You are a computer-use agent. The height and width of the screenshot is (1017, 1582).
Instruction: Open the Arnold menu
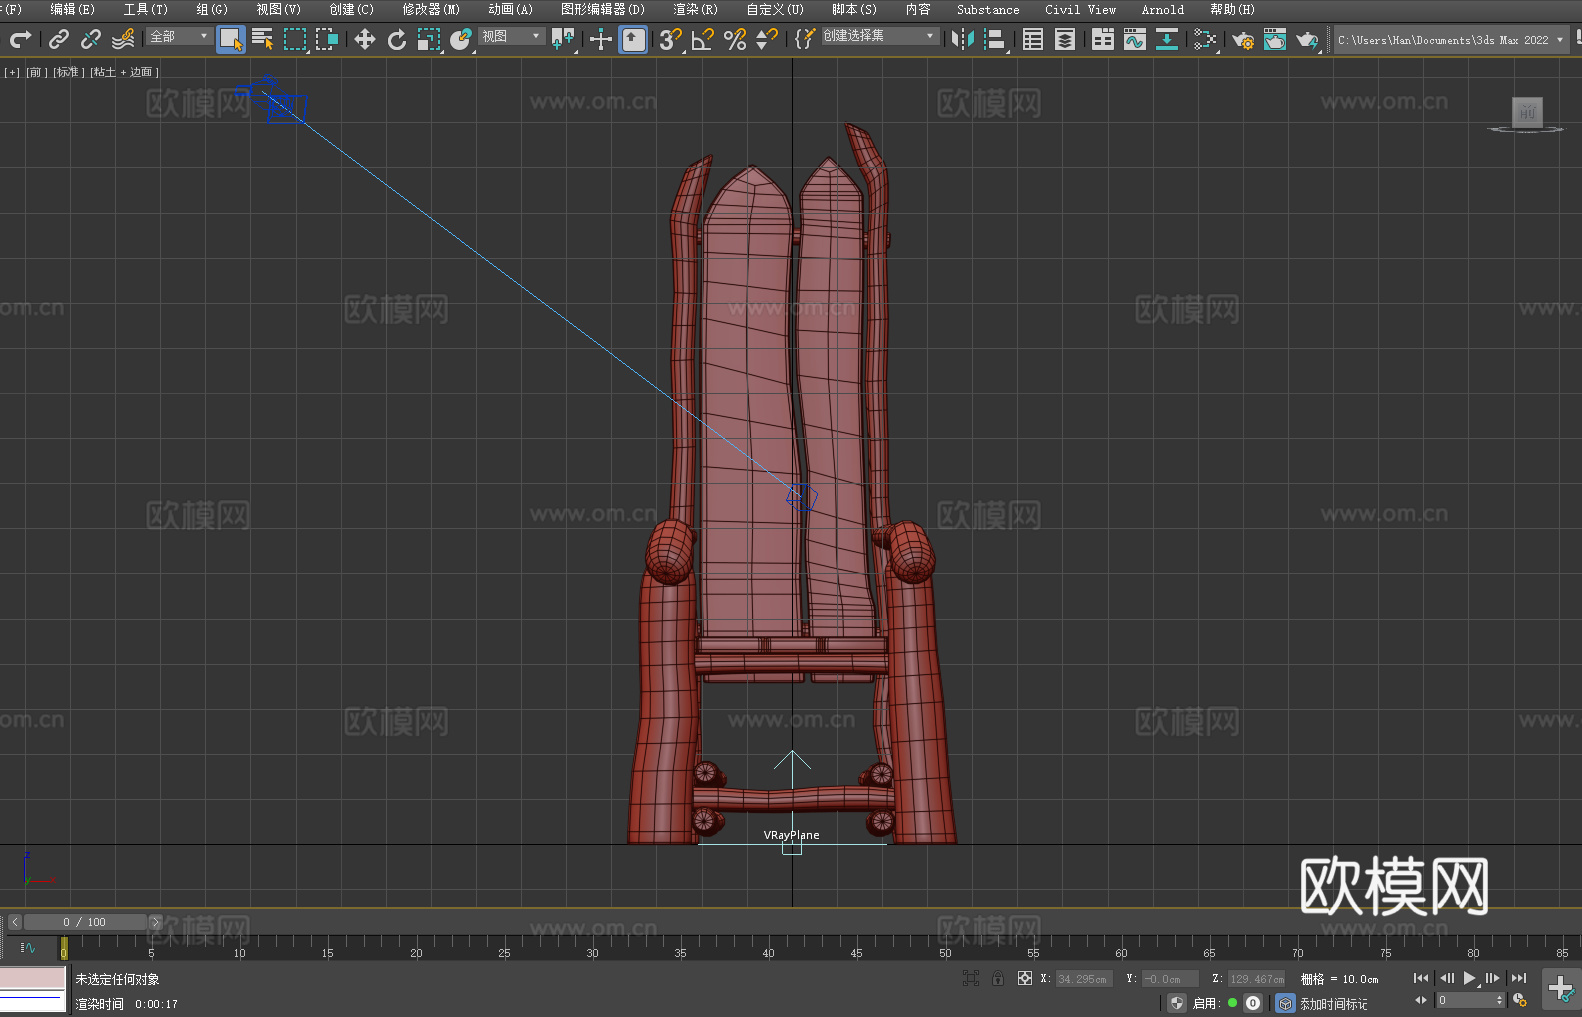tap(1163, 9)
